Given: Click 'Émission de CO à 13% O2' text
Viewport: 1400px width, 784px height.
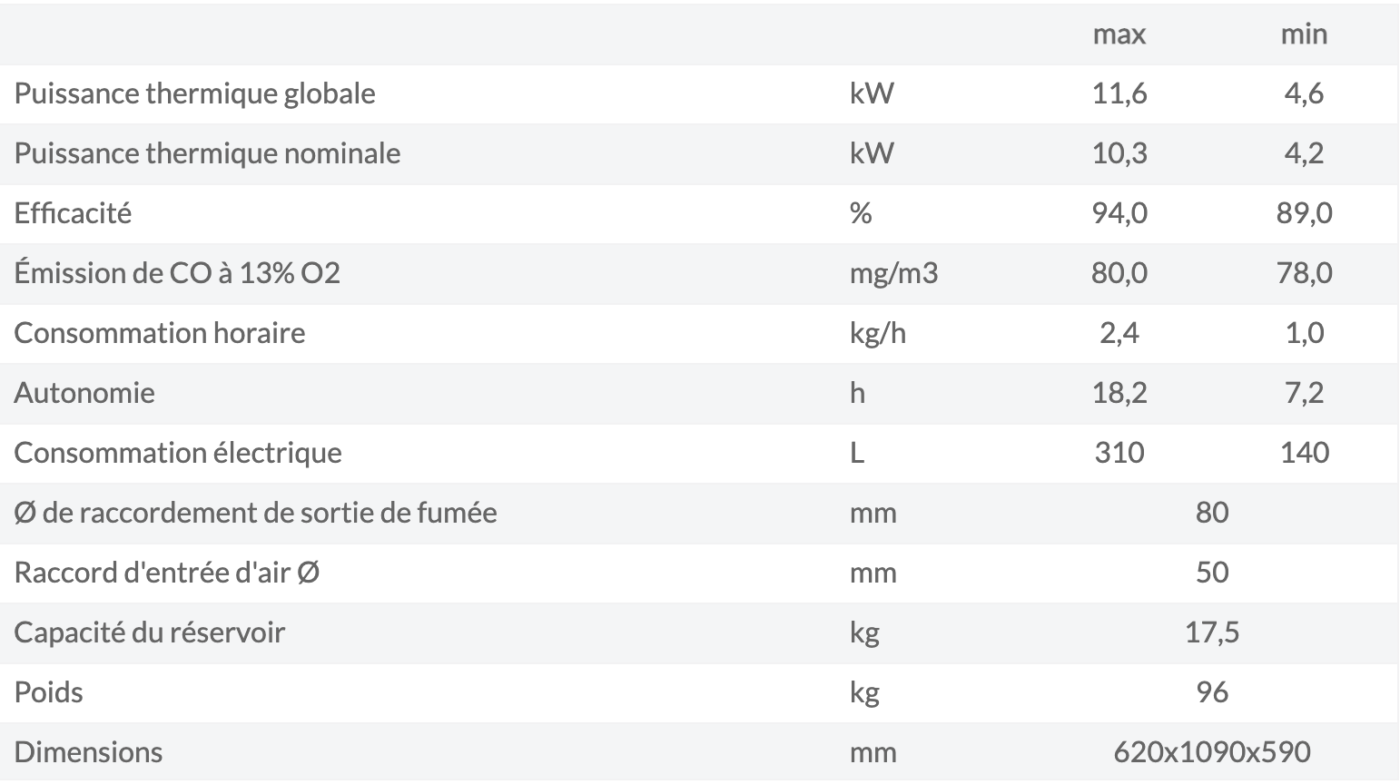Looking at the screenshot, I should pos(177,274).
